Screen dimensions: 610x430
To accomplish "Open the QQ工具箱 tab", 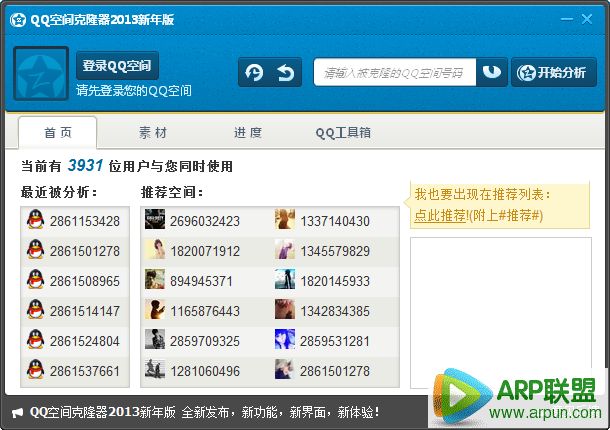I will [343, 133].
